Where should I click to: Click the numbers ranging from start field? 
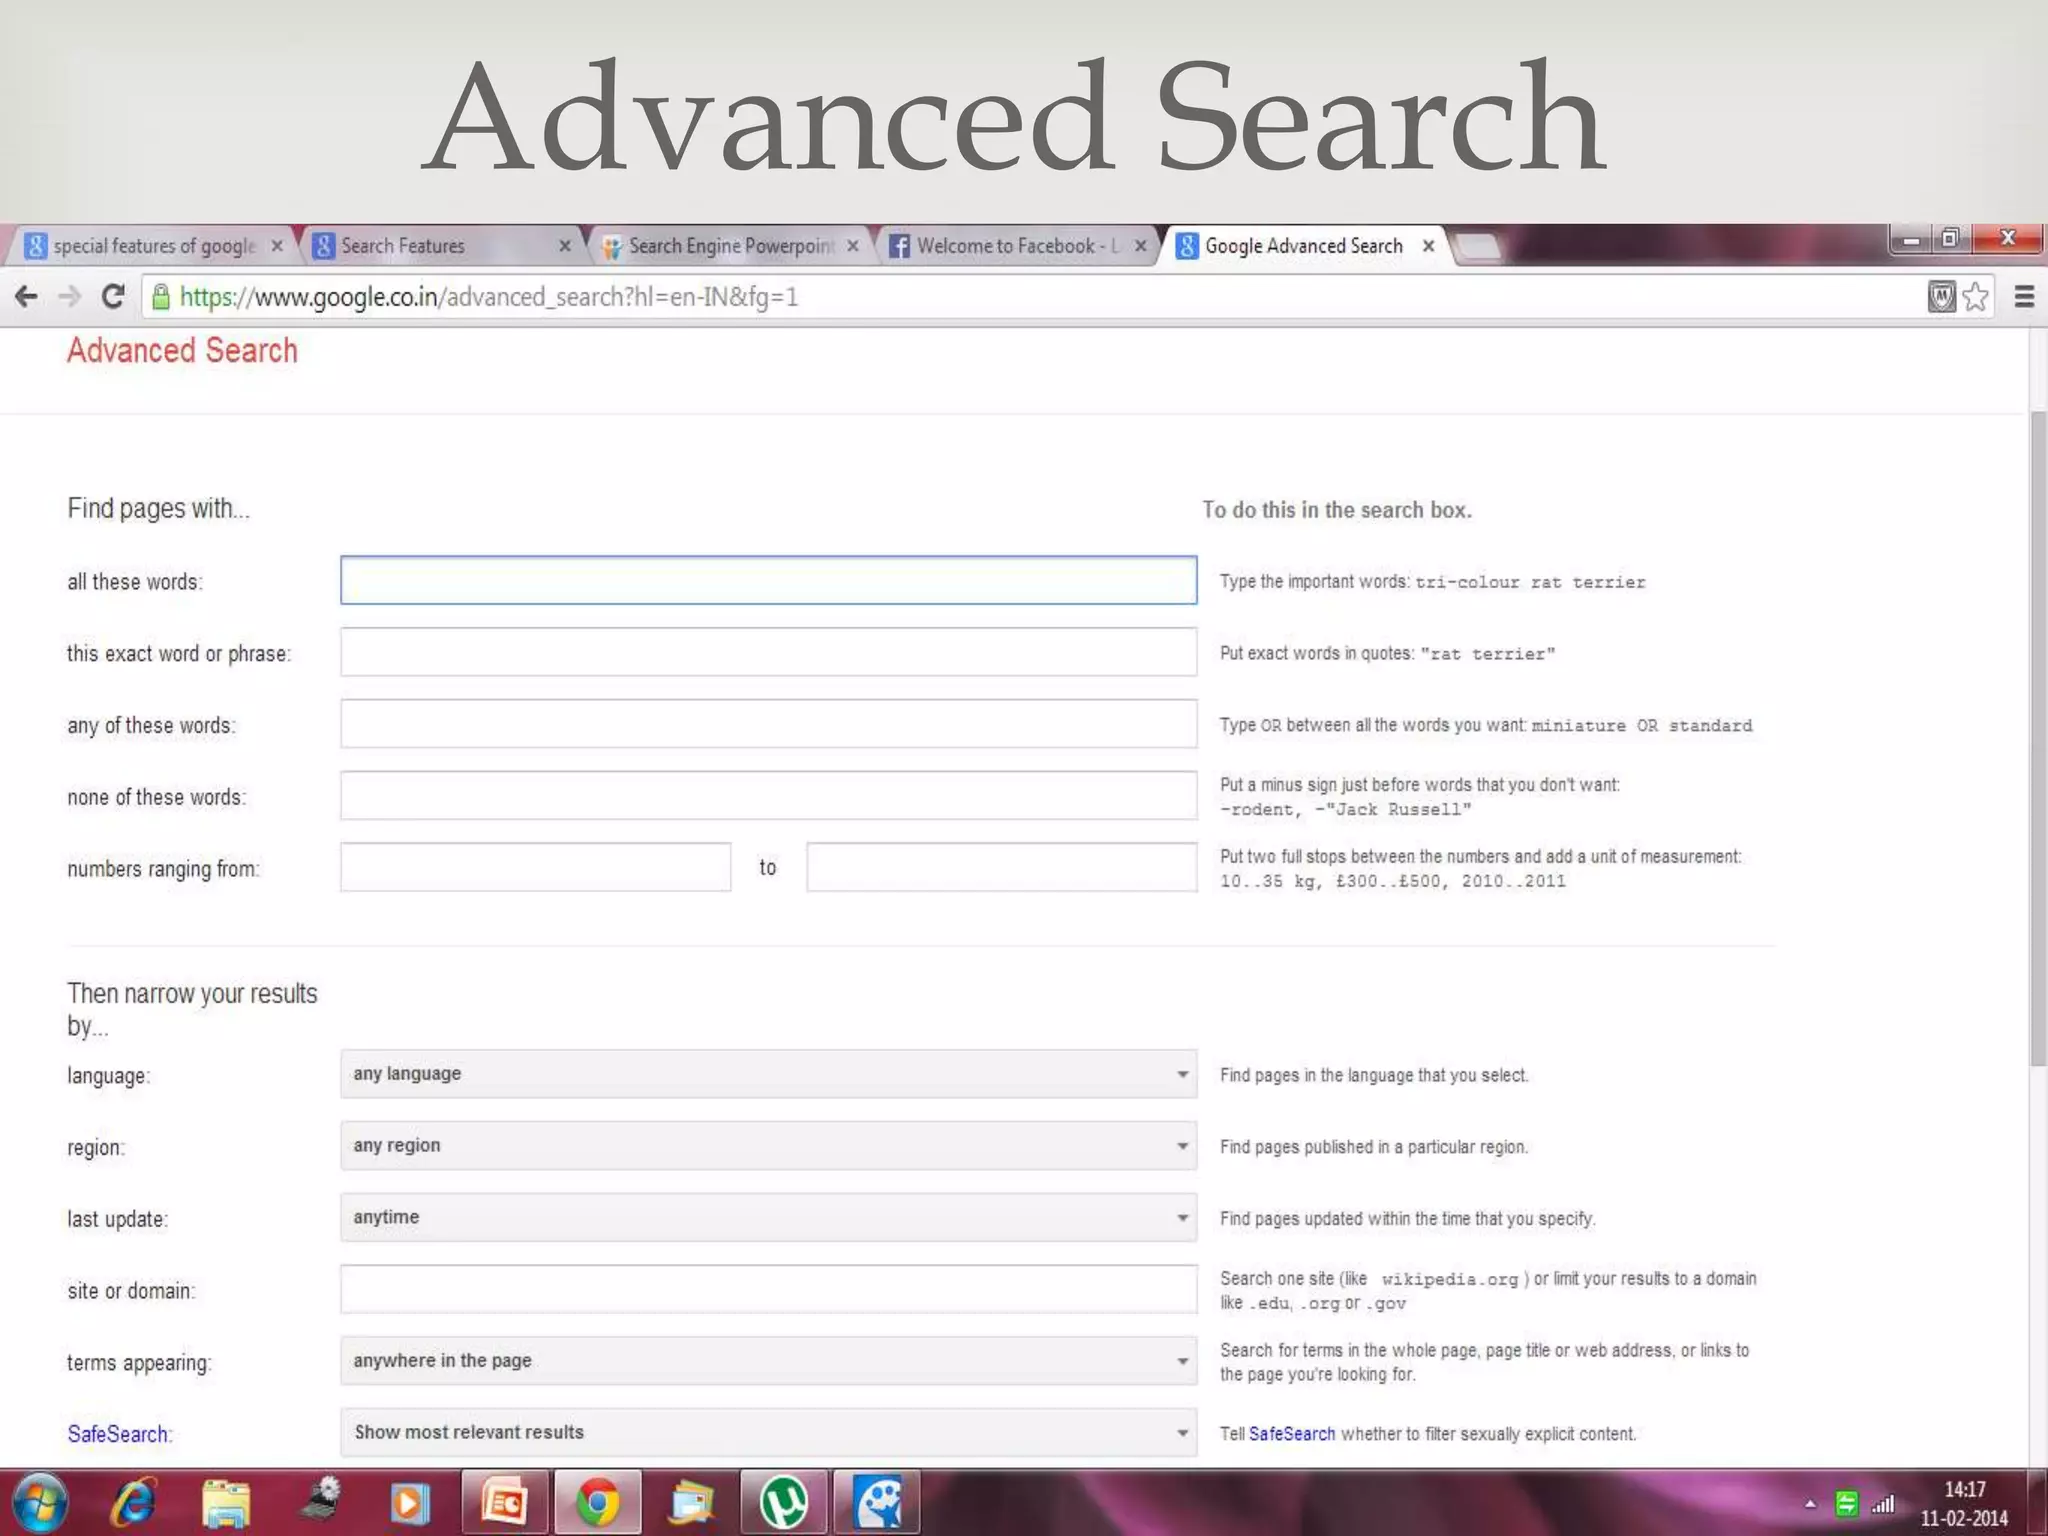tap(535, 867)
